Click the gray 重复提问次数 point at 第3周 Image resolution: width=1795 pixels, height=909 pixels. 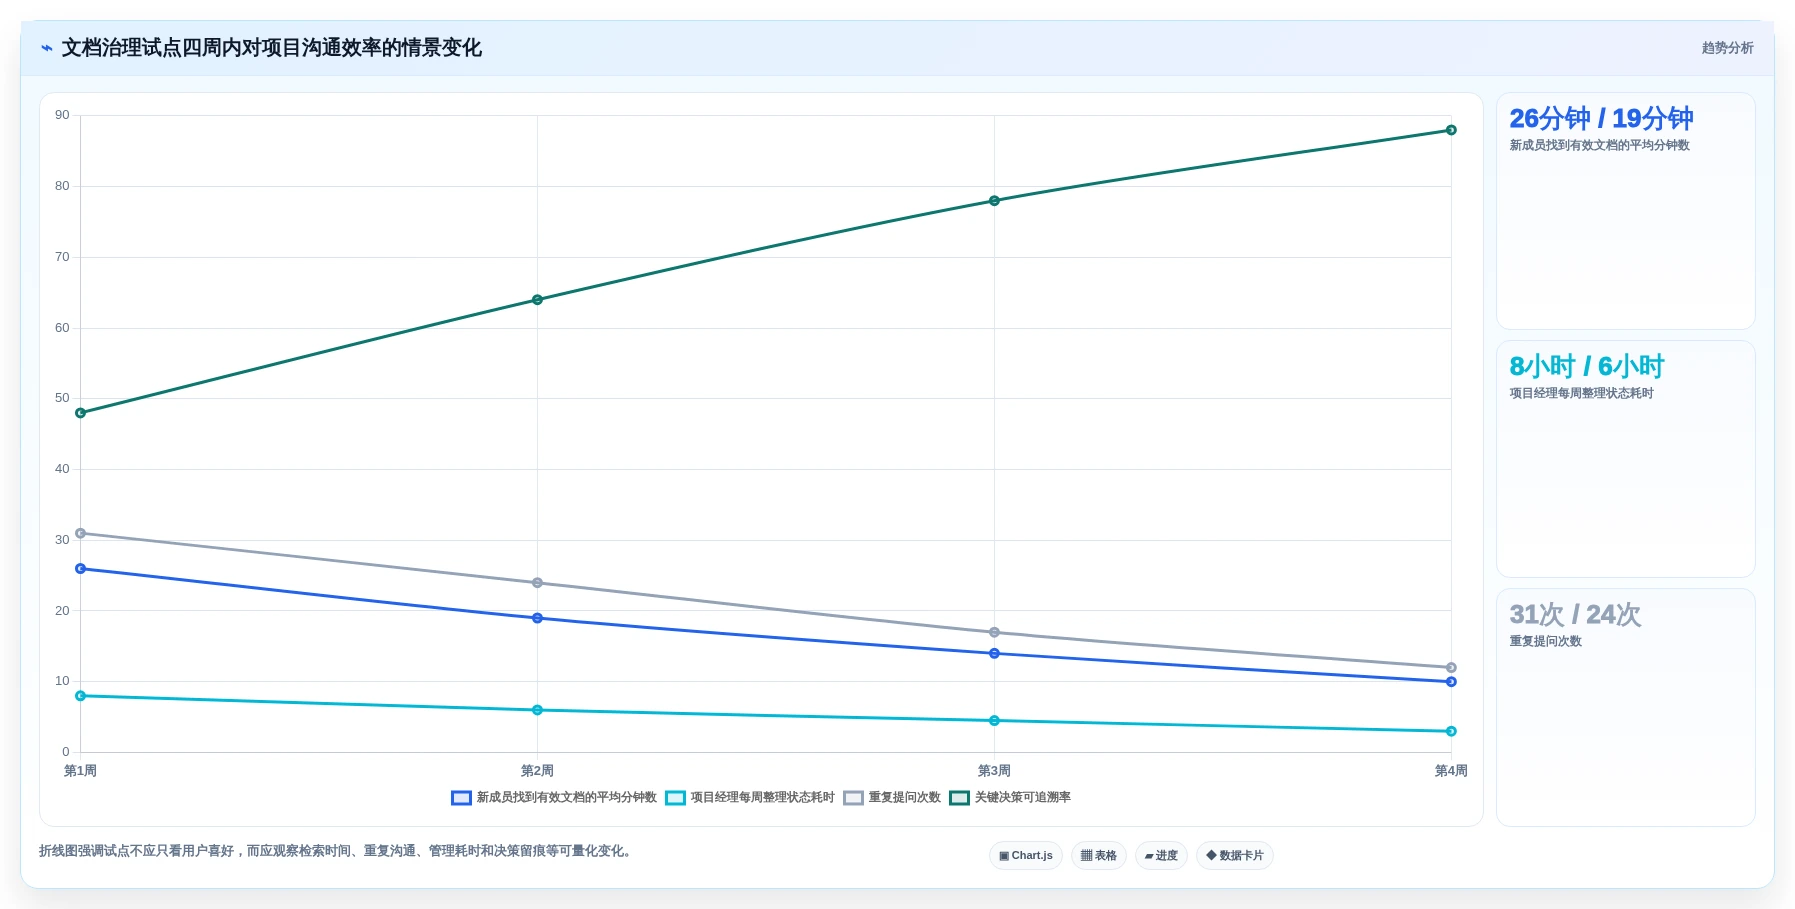coord(994,632)
